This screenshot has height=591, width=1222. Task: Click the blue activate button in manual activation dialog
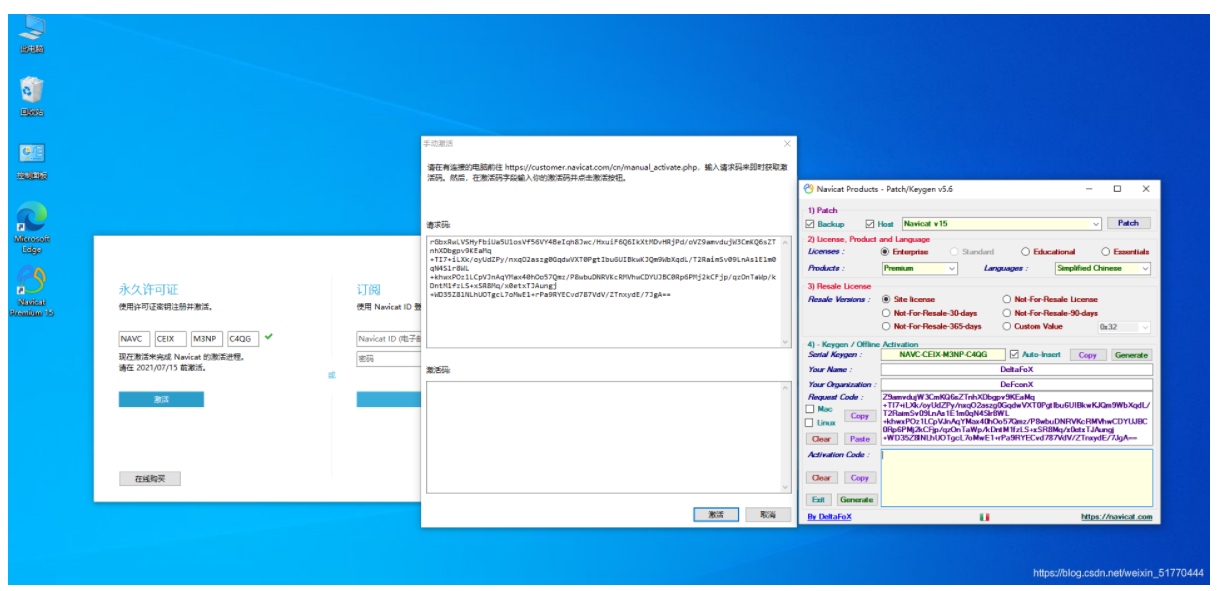coord(716,514)
